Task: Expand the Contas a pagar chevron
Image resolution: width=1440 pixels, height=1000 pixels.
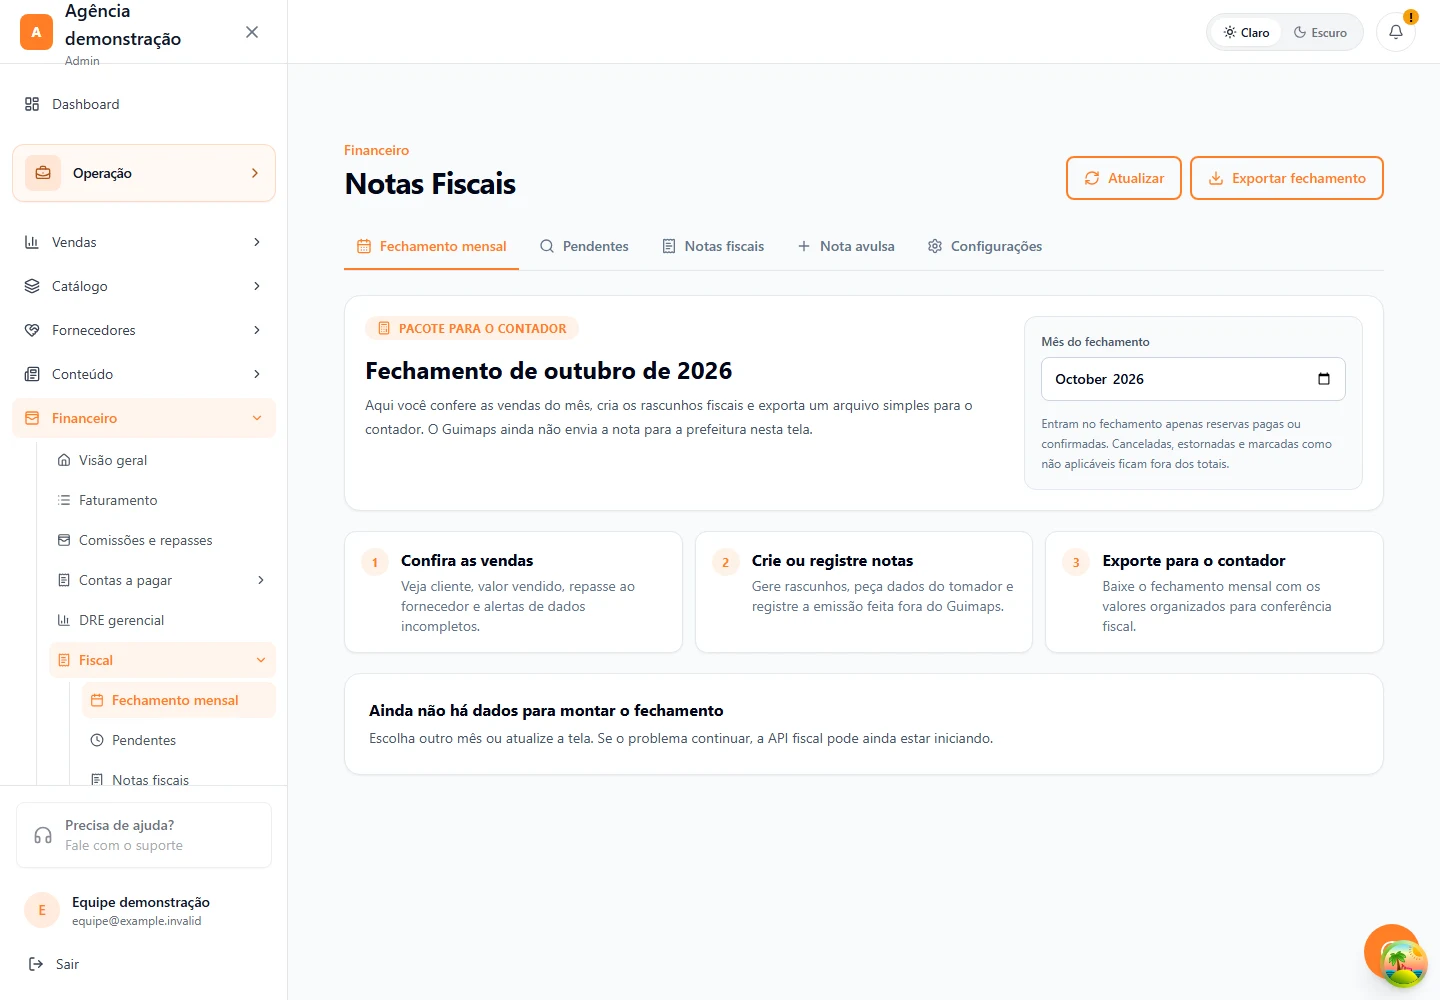Action: point(261,580)
